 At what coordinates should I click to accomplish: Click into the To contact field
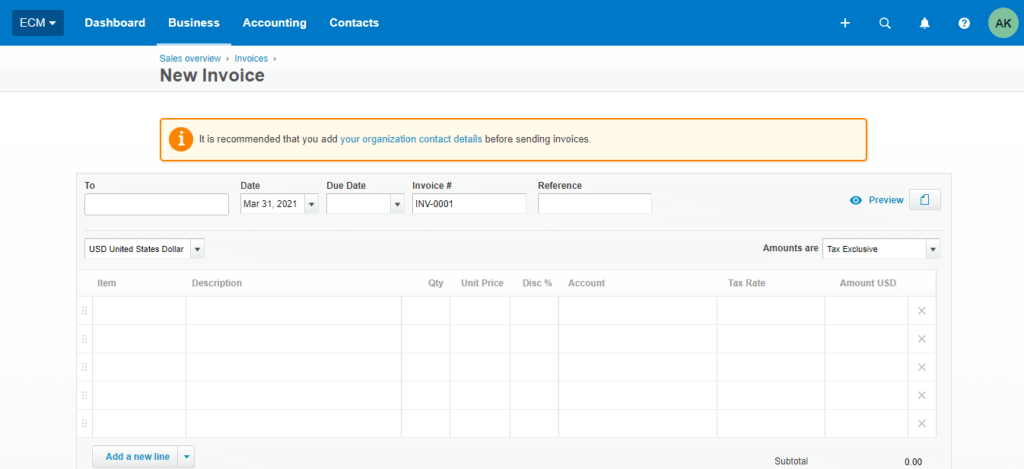[157, 204]
